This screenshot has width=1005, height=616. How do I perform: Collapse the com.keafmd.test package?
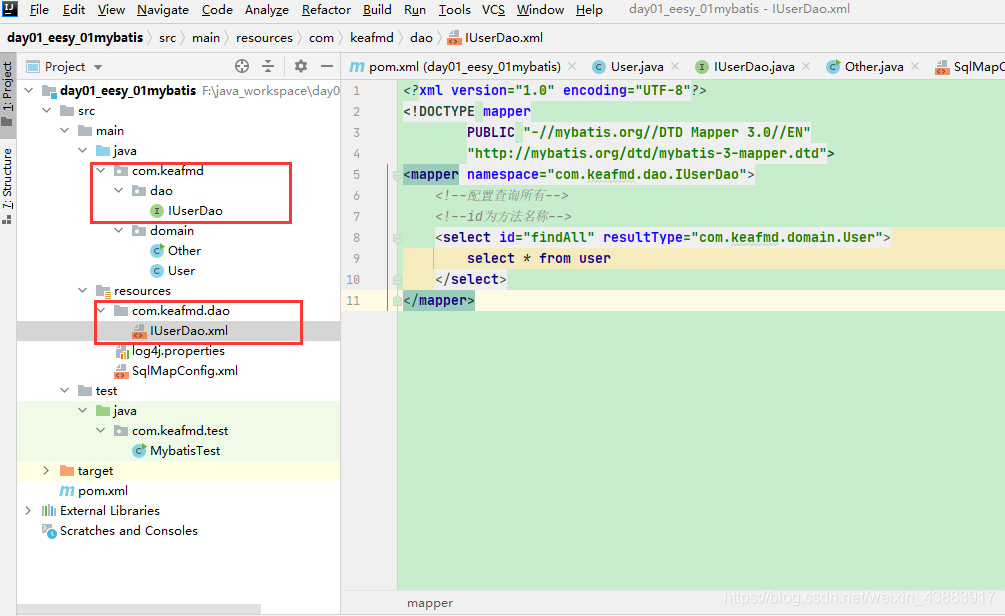point(101,431)
